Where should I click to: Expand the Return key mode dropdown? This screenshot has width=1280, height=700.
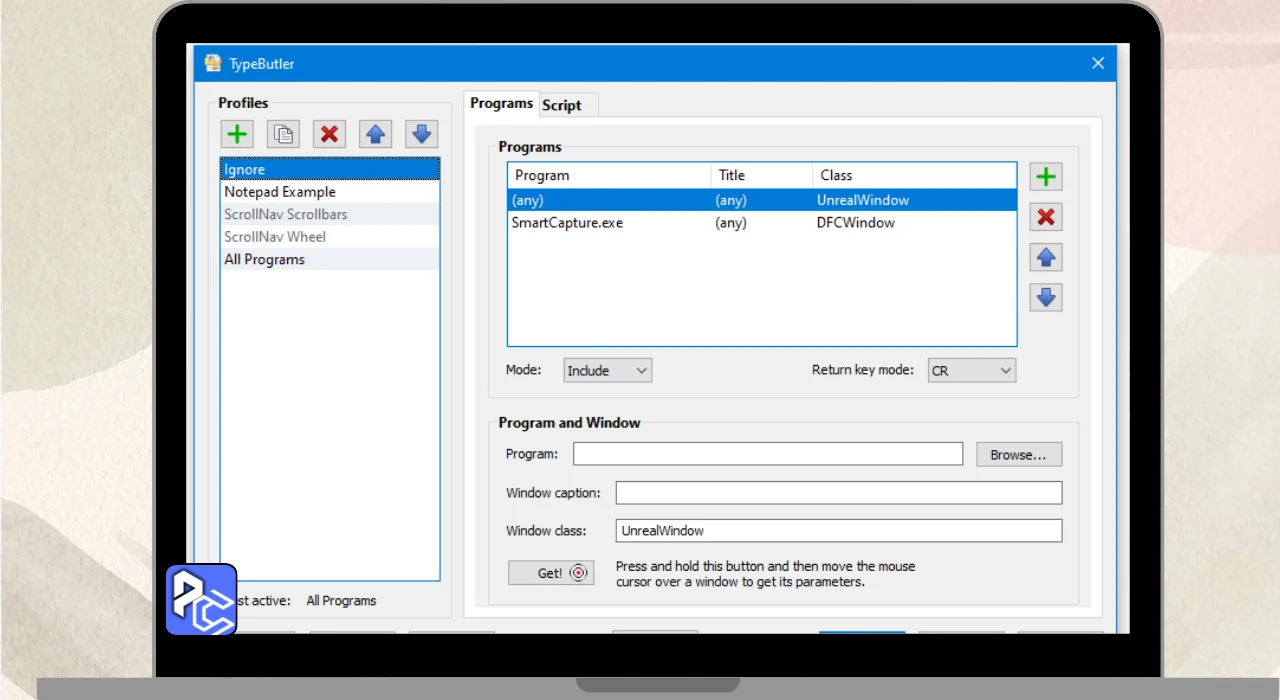click(x=971, y=370)
